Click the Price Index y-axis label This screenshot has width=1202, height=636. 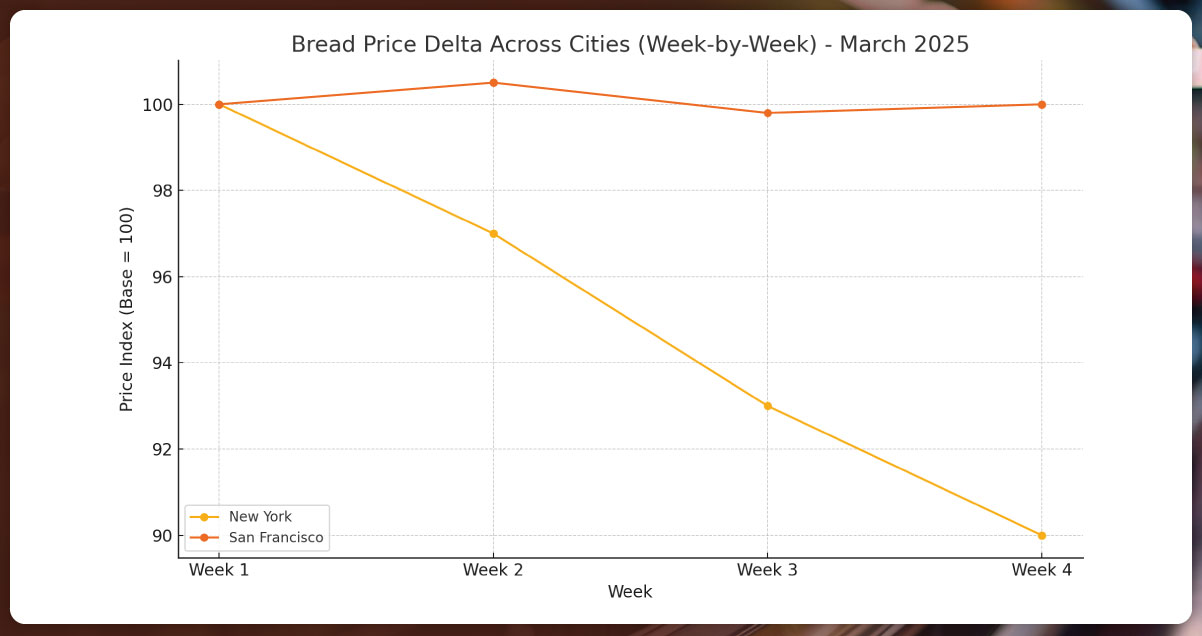click(x=127, y=309)
